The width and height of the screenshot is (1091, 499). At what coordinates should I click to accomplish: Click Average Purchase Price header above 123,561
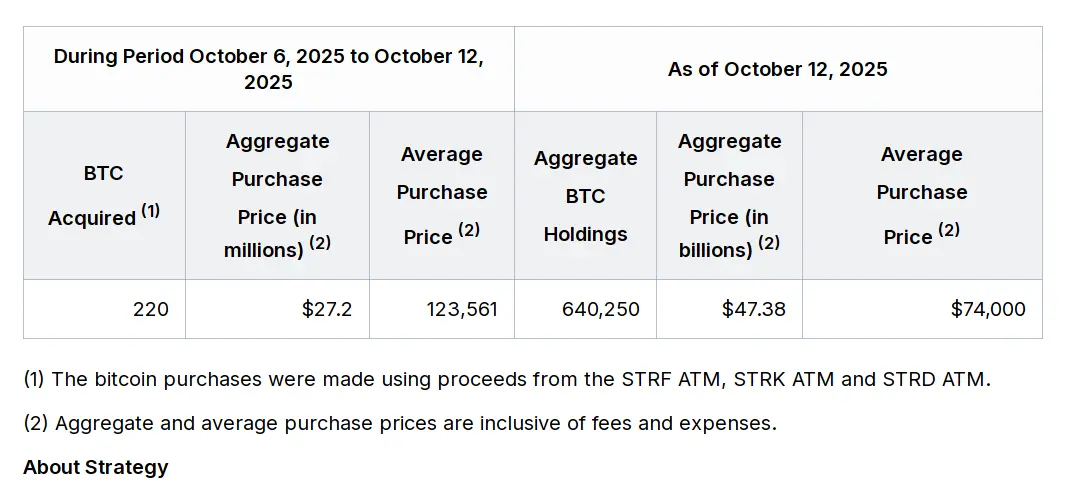click(441, 195)
